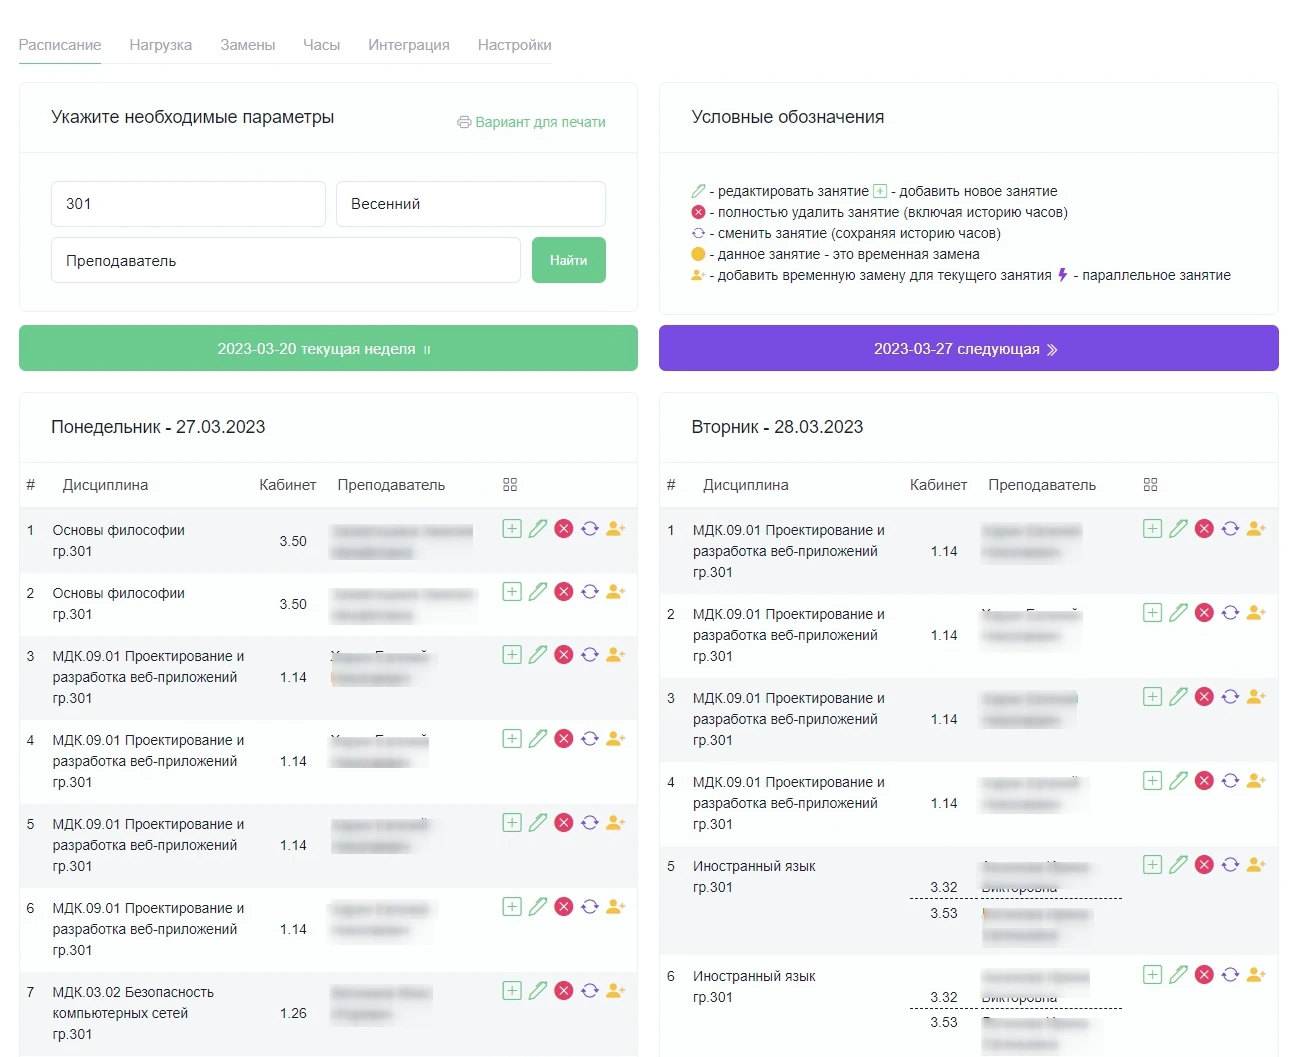This screenshot has width=1294, height=1057.
Task: Click Преподаватель column header in Tuesday table
Action: pos(1042,485)
